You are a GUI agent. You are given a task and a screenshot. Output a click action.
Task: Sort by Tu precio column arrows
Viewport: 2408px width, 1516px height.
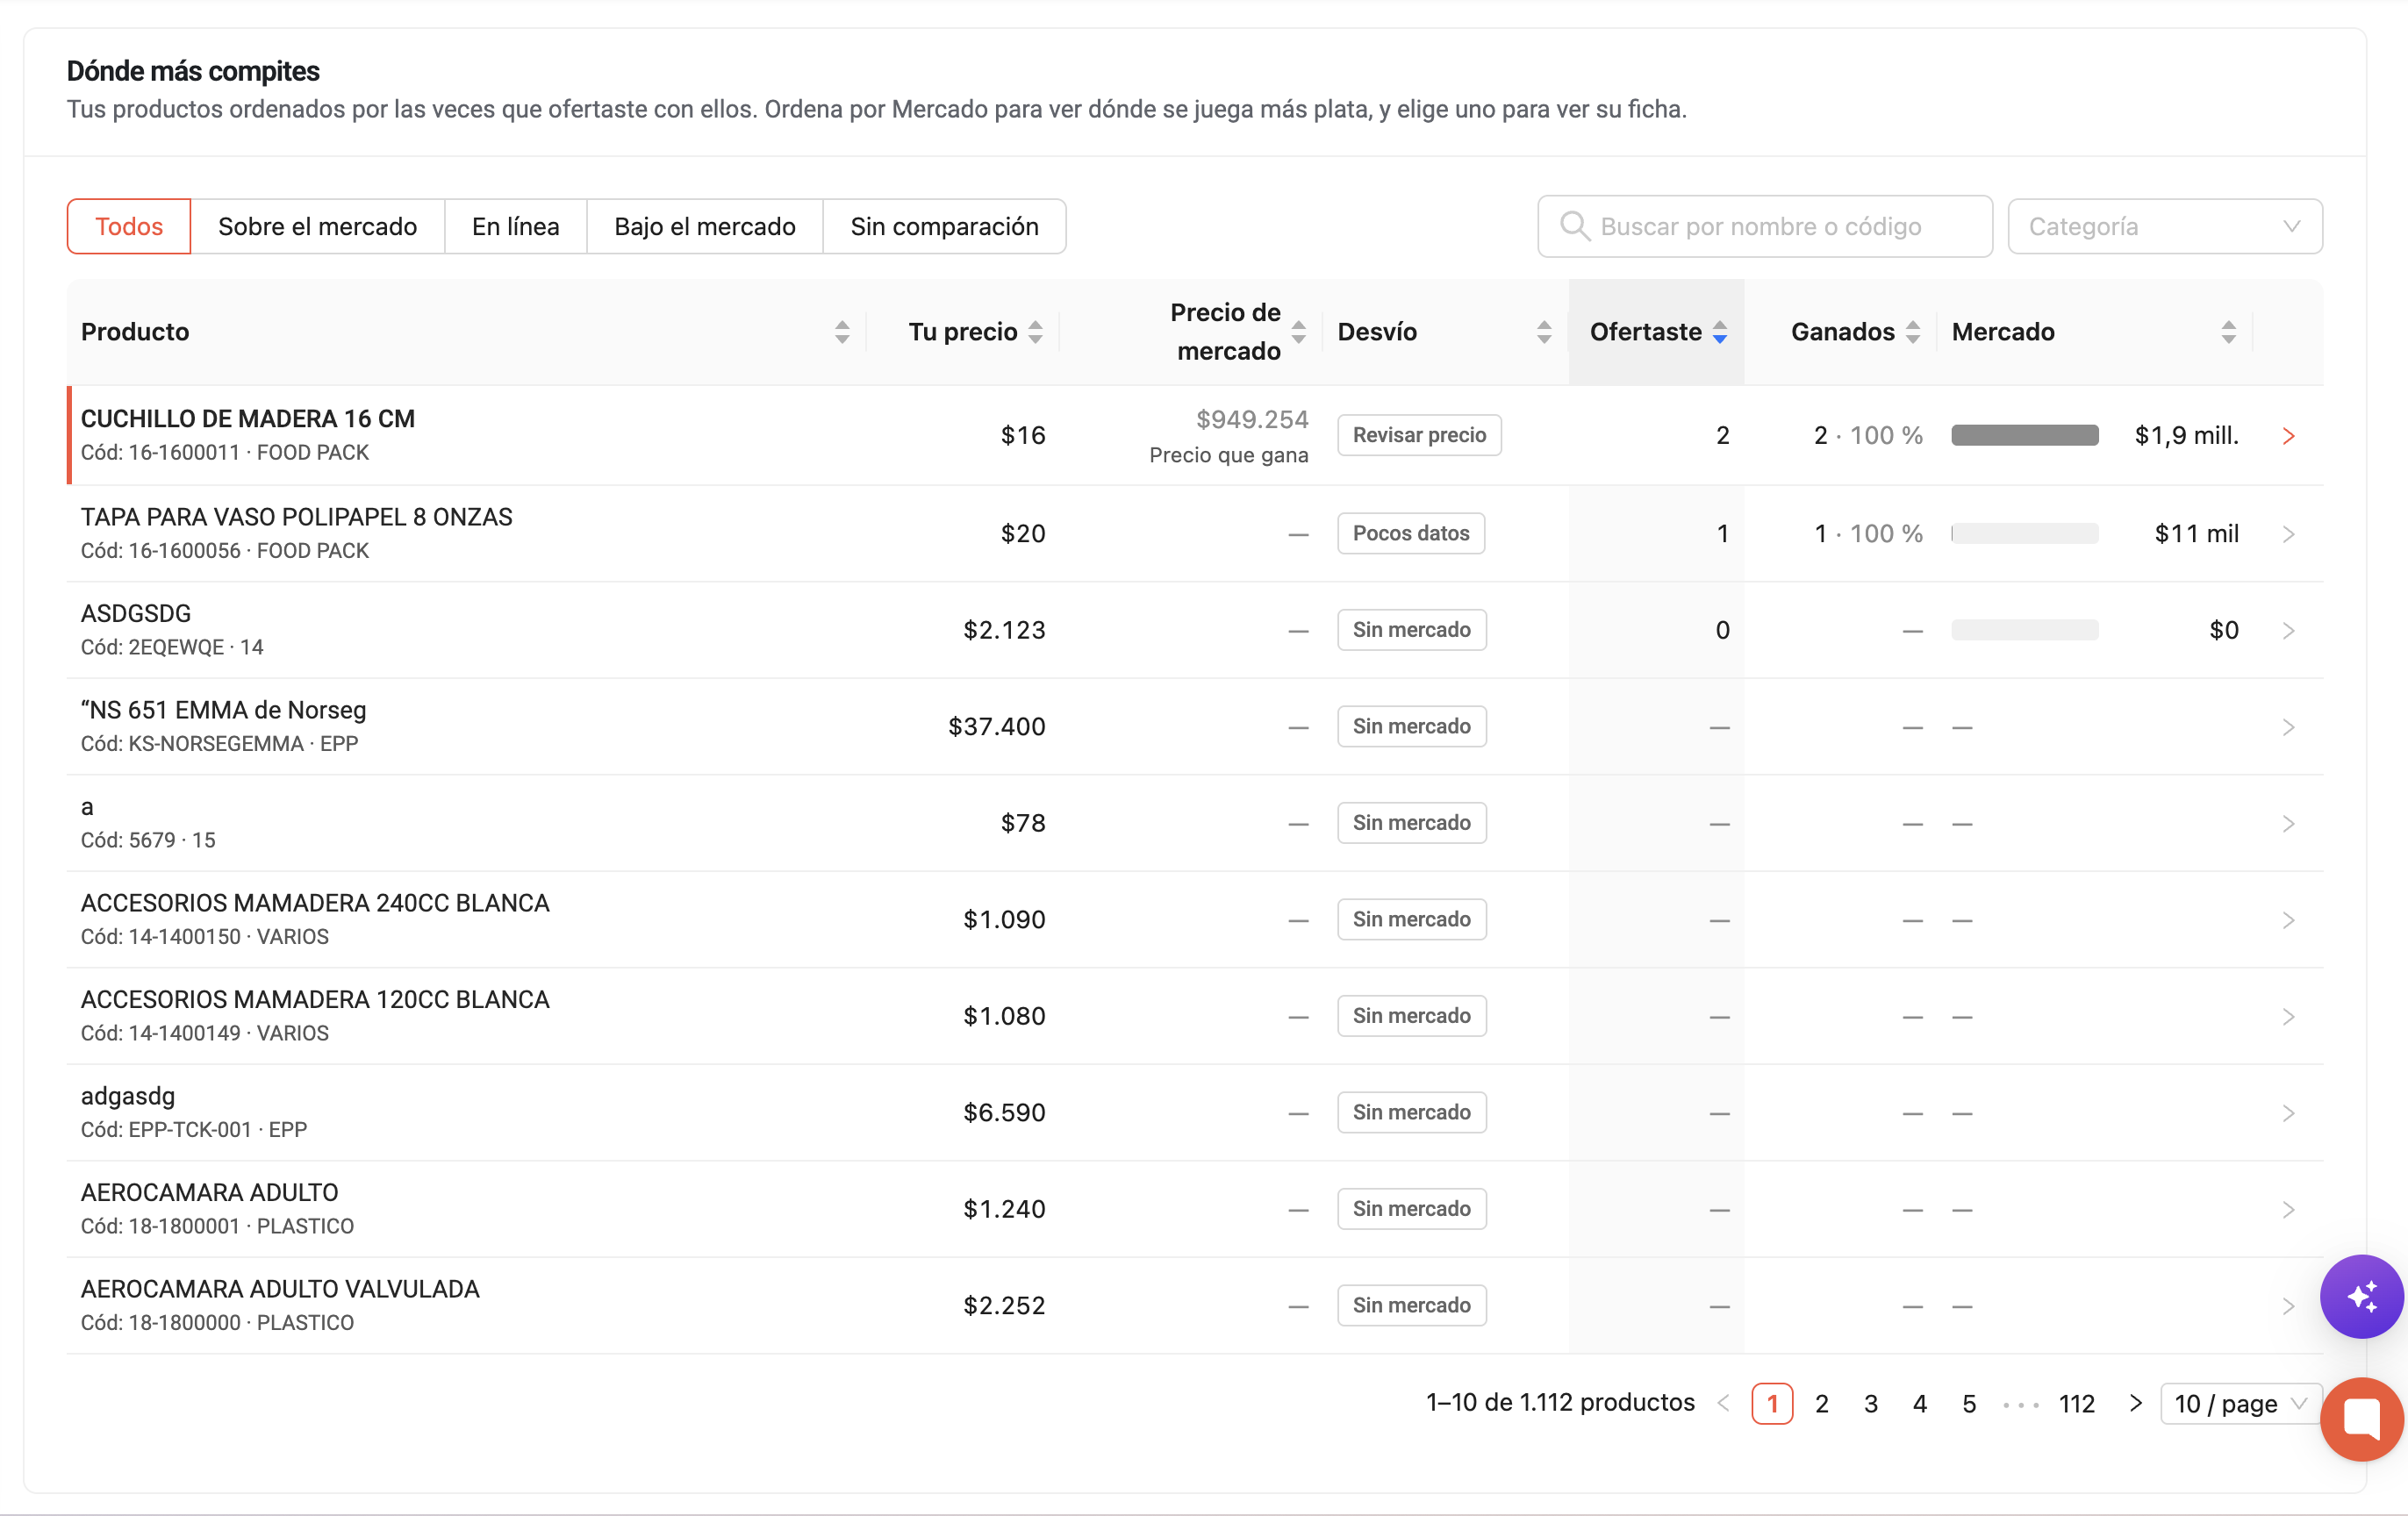click(x=1035, y=332)
